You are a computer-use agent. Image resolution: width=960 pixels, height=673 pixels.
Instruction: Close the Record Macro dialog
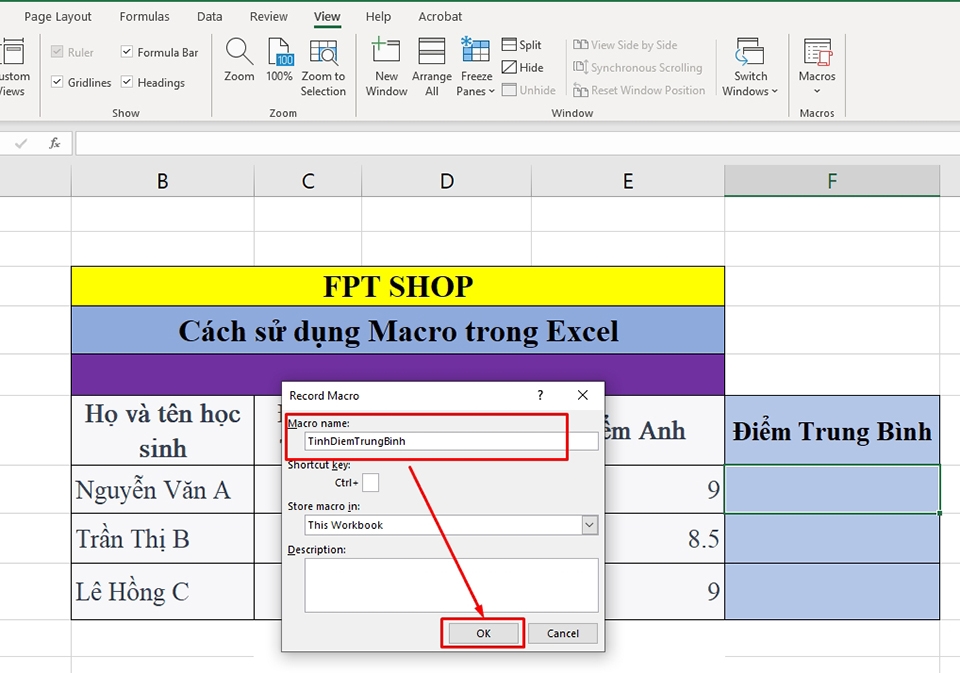pyautogui.click(x=583, y=395)
